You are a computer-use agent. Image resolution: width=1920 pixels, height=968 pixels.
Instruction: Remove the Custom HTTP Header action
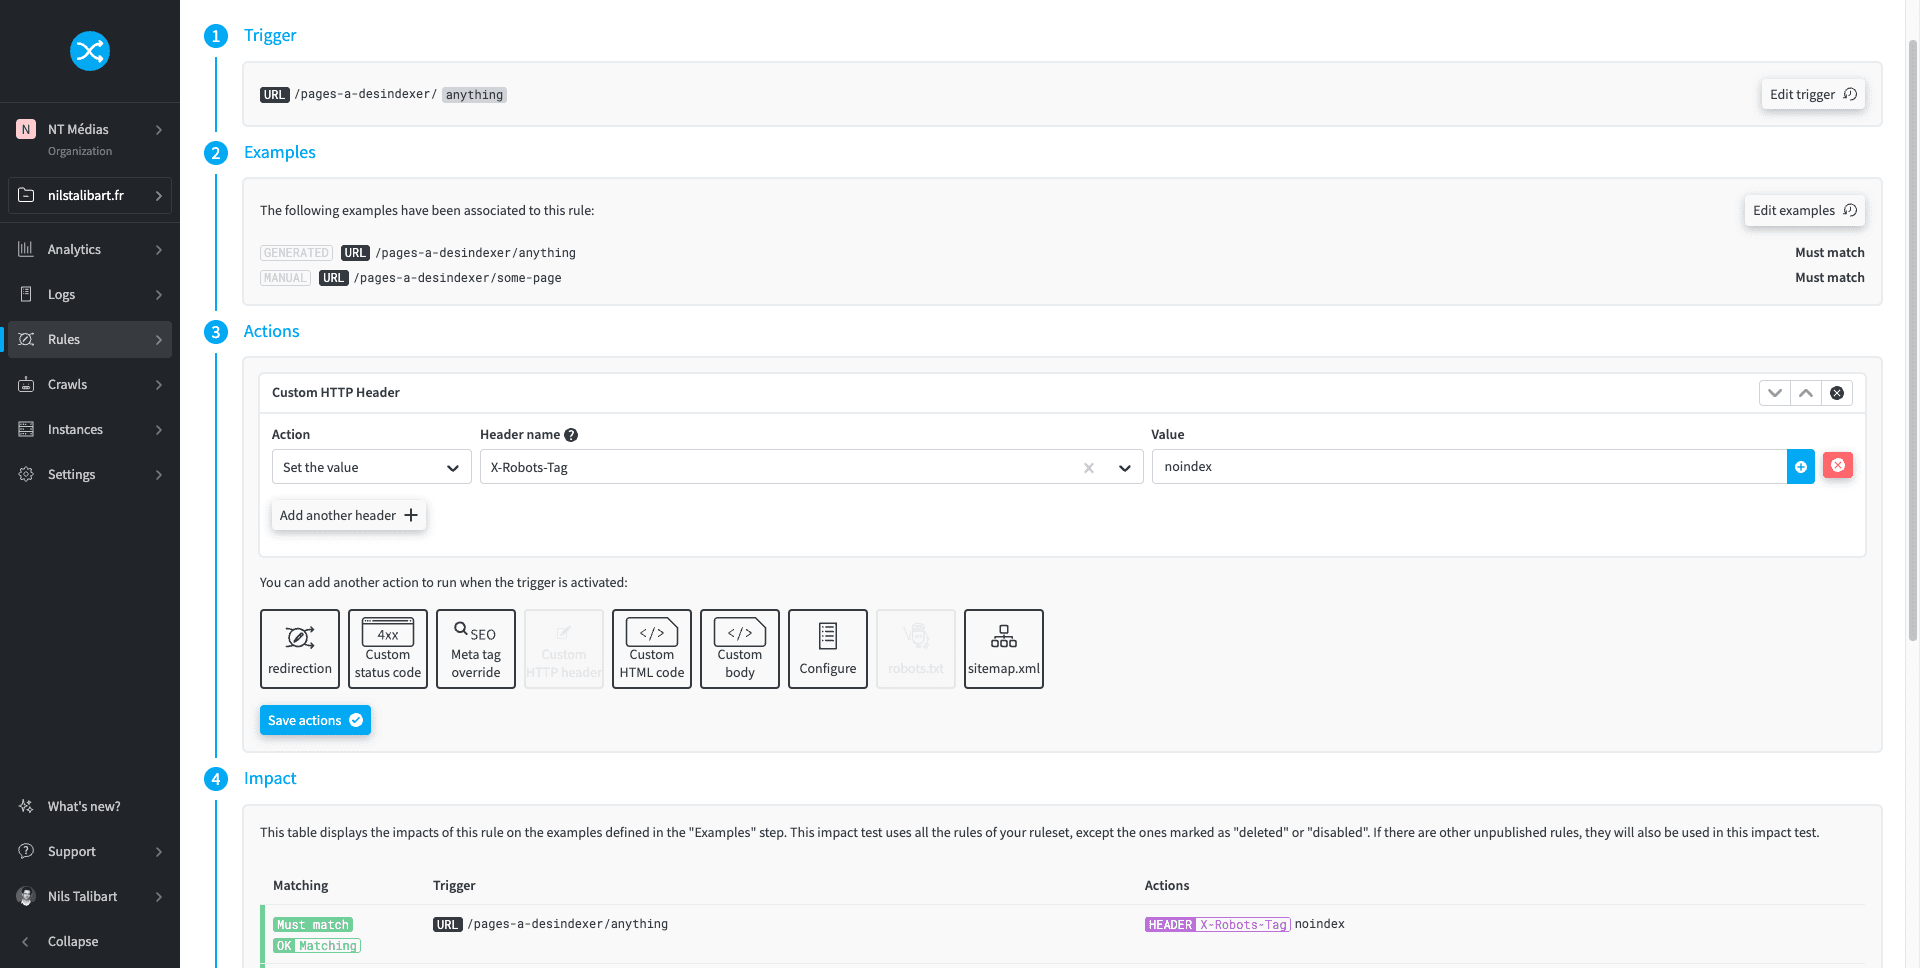coord(1837,393)
